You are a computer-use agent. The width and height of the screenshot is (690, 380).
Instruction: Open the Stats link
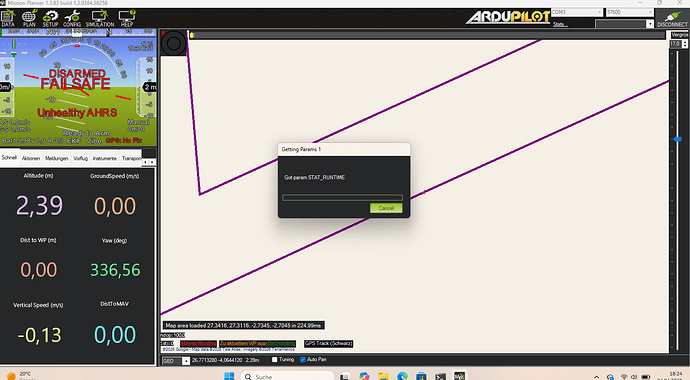coord(560,24)
